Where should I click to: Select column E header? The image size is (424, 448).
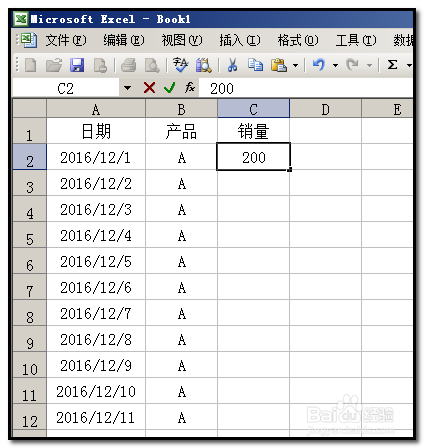(x=387, y=109)
